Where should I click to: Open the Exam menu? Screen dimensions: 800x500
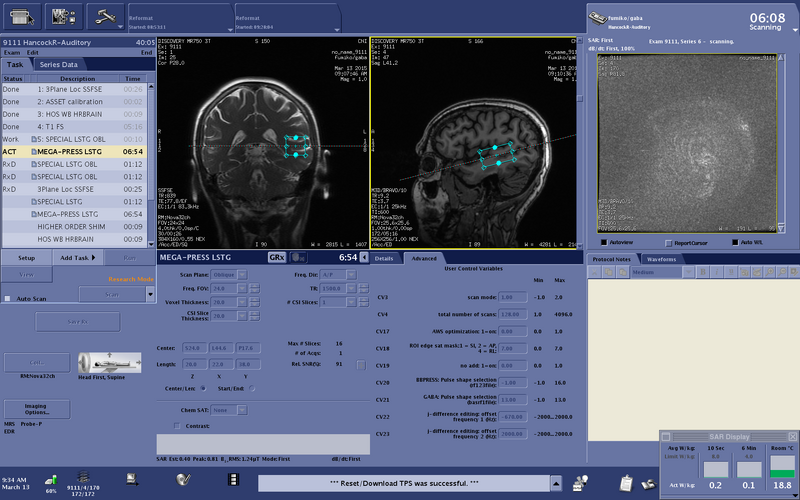tap(12, 53)
